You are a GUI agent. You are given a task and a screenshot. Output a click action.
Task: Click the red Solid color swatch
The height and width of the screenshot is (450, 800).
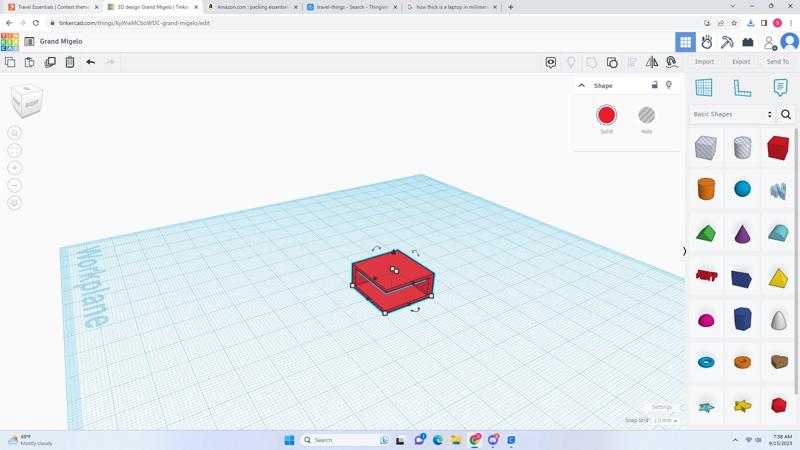(x=606, y=115)
